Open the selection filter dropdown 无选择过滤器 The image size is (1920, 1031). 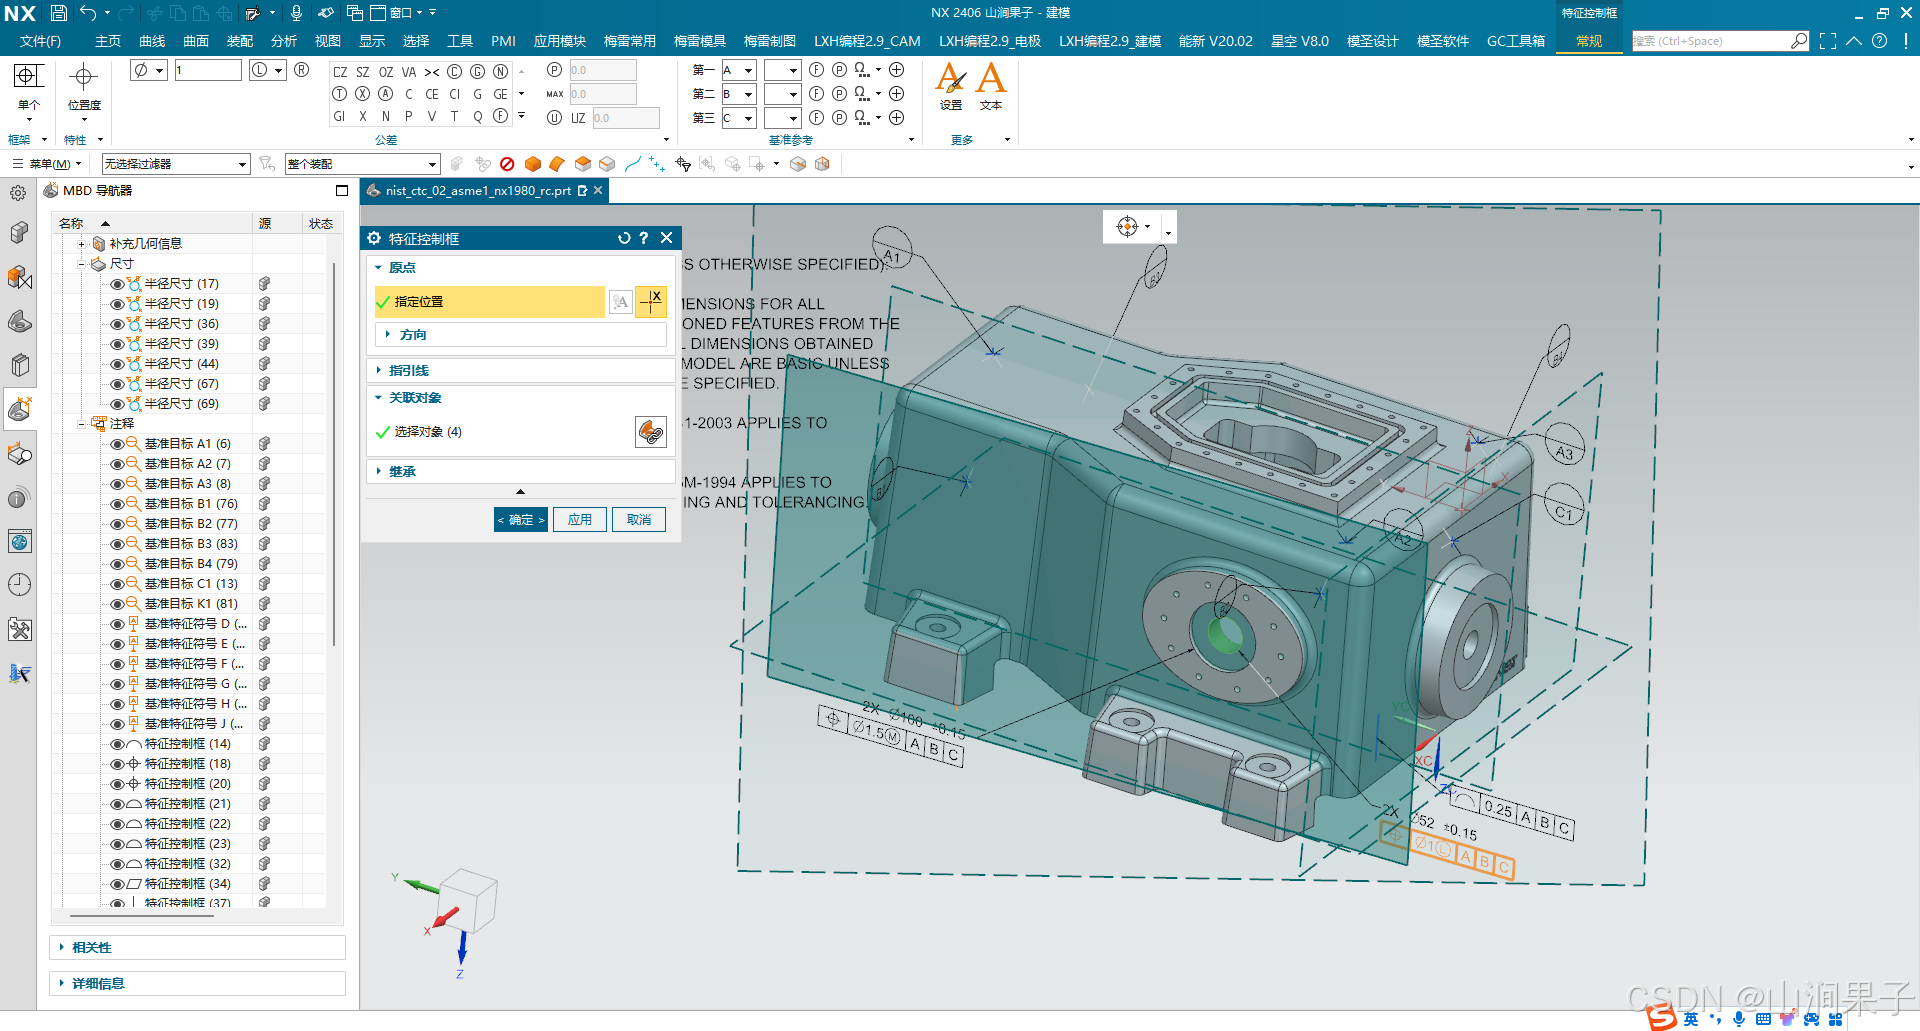pyautogui.click(x=175, y=164)
